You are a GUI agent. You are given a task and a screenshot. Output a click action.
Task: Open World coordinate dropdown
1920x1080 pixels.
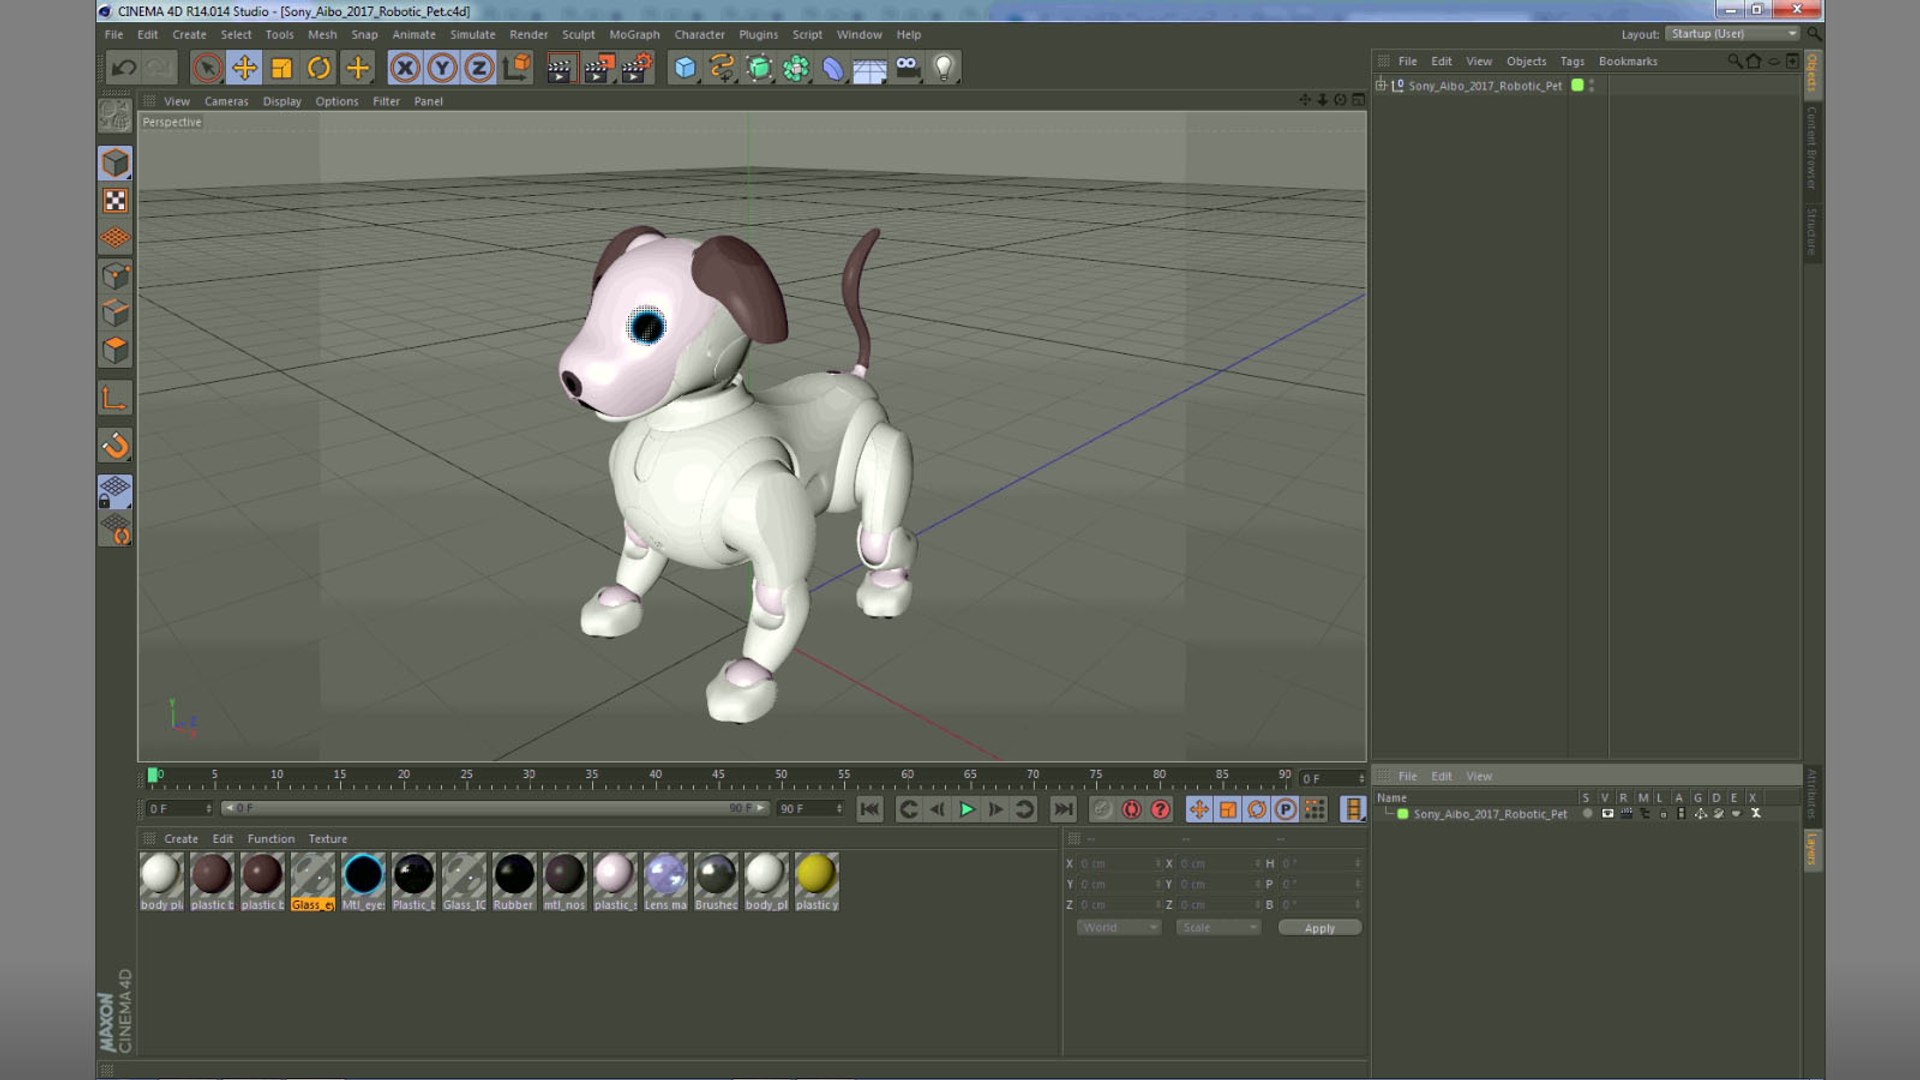click(1118, 927)
